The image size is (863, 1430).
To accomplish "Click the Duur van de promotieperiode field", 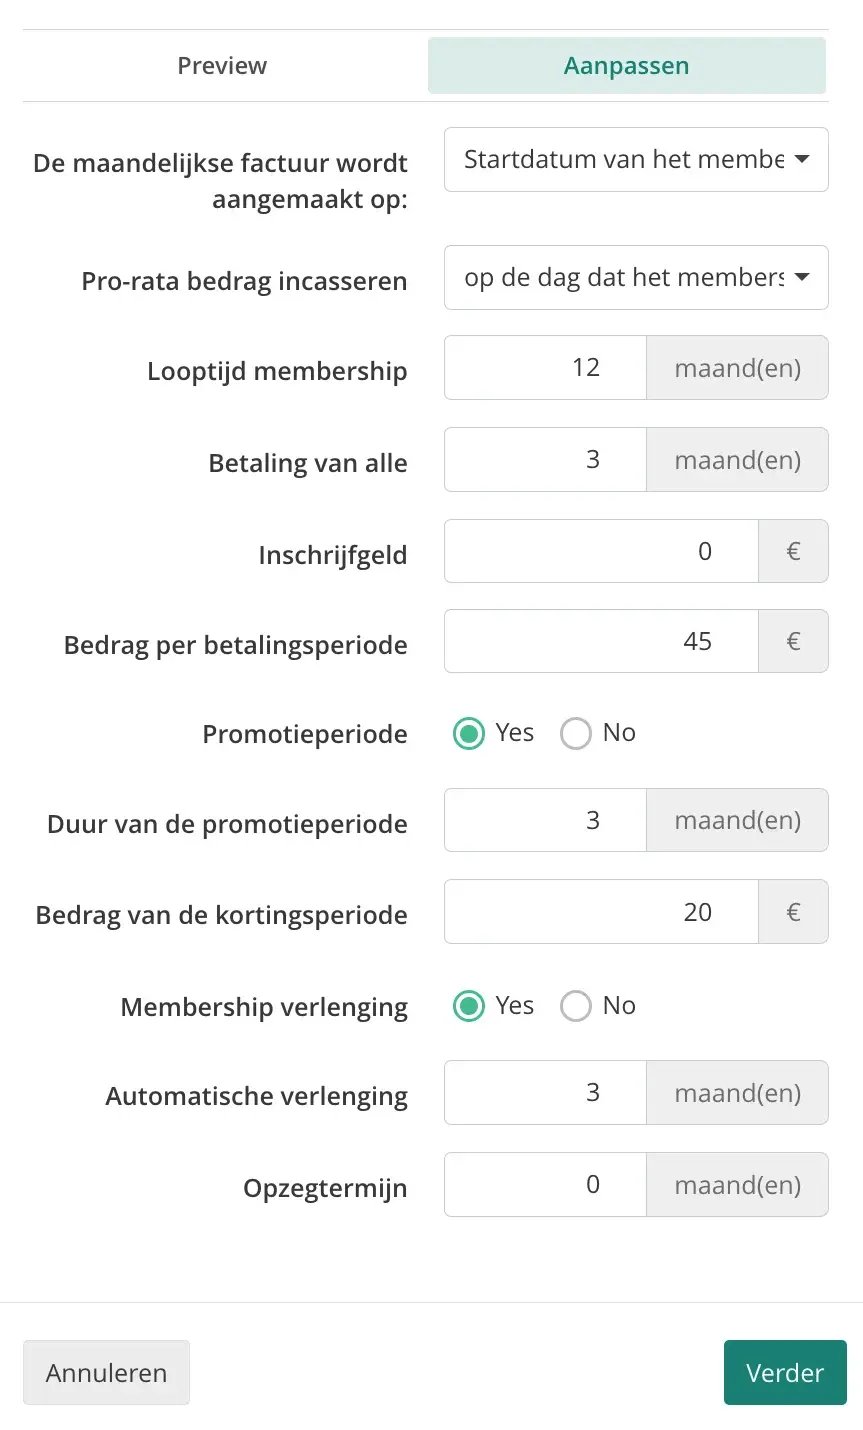I will coord(546,820).
